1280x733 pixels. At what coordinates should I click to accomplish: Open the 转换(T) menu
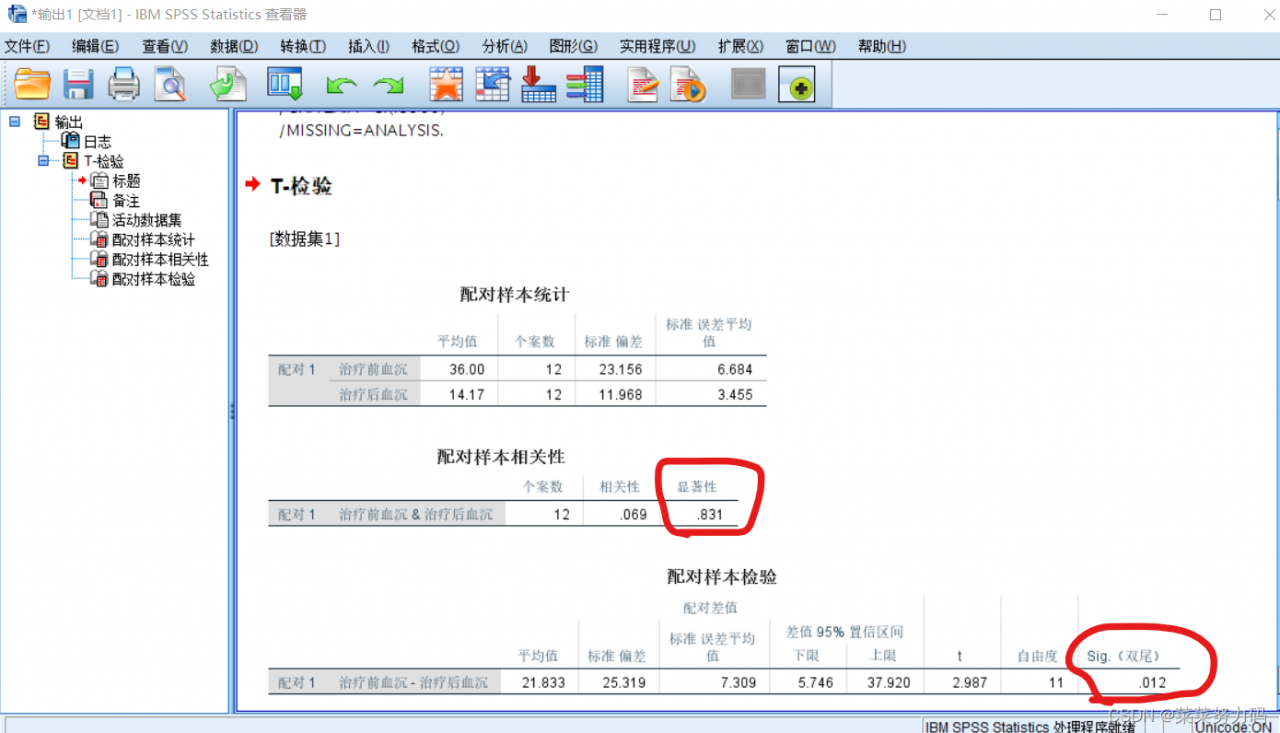point(303,47)
